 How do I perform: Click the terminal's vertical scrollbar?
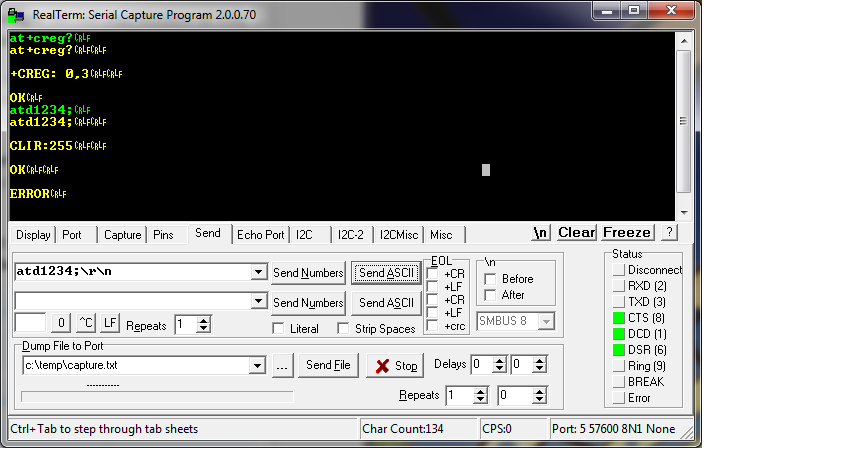click(683, 120)
